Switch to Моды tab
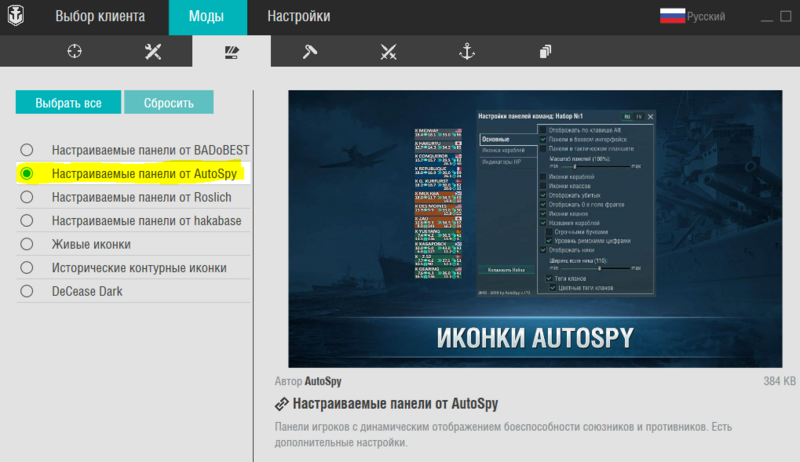800x462 pixels. pyautogui.click(x=207, y=17)
